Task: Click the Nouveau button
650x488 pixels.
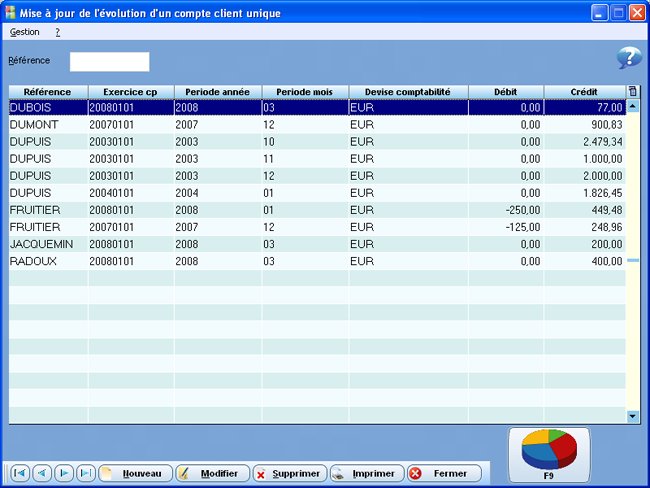Action: [136, 473]
